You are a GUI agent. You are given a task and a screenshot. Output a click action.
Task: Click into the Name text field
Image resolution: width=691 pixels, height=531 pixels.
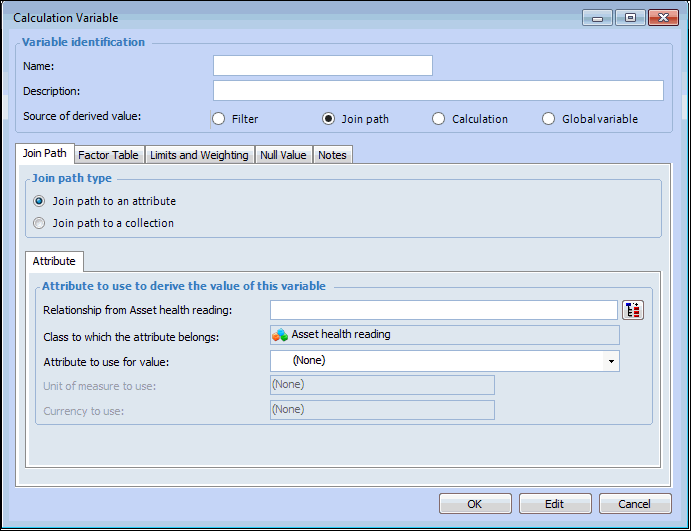(x=322, y=66)
